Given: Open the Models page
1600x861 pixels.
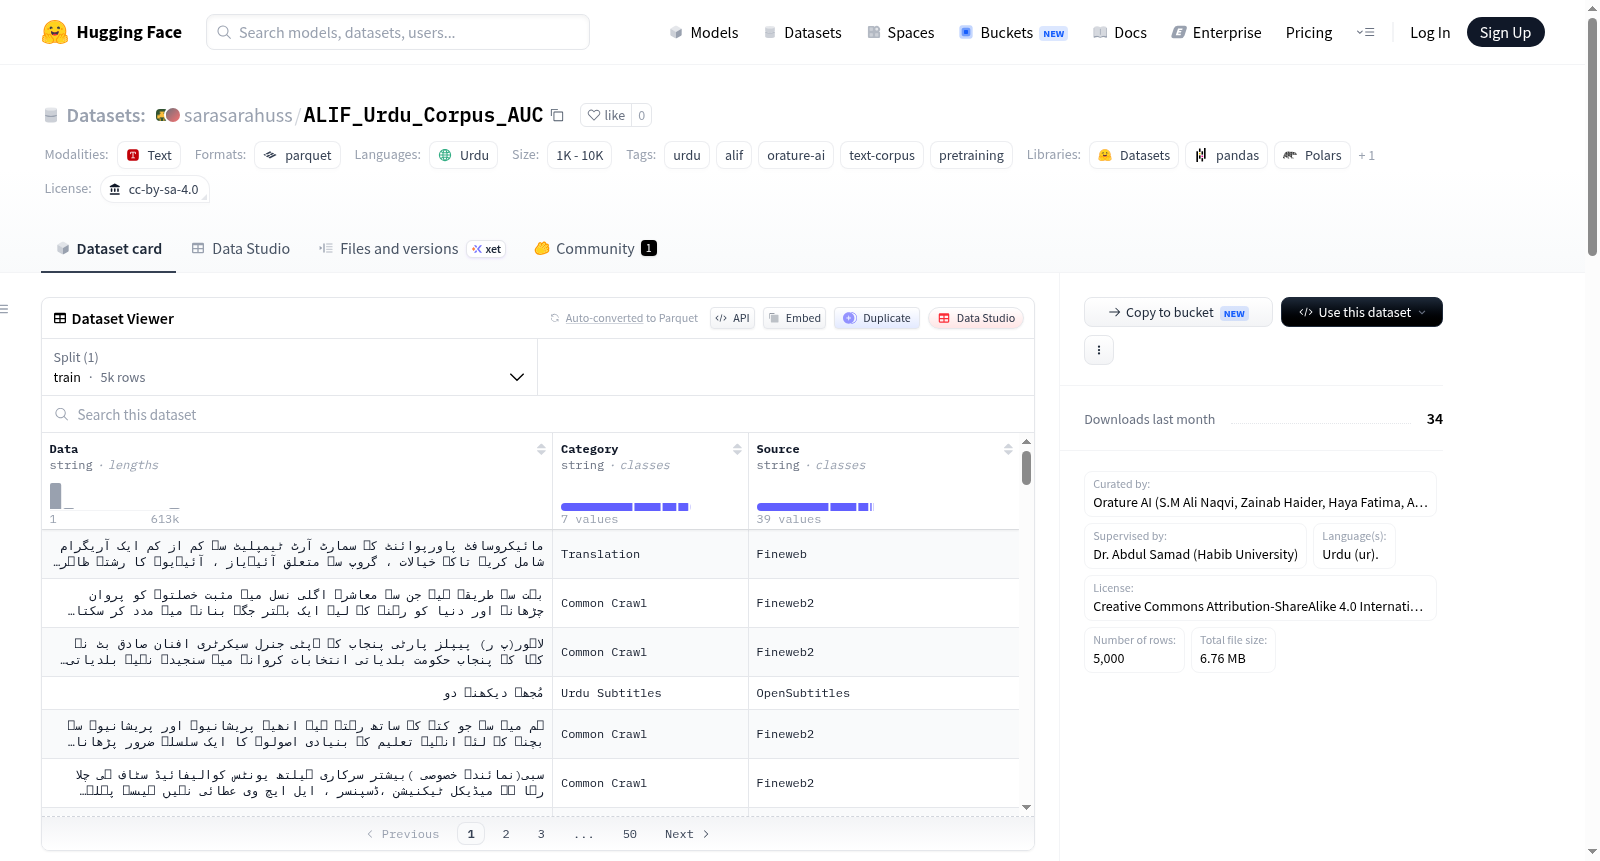Looking at the screenshot, I should pyautogui.click(x=704, y=32).
